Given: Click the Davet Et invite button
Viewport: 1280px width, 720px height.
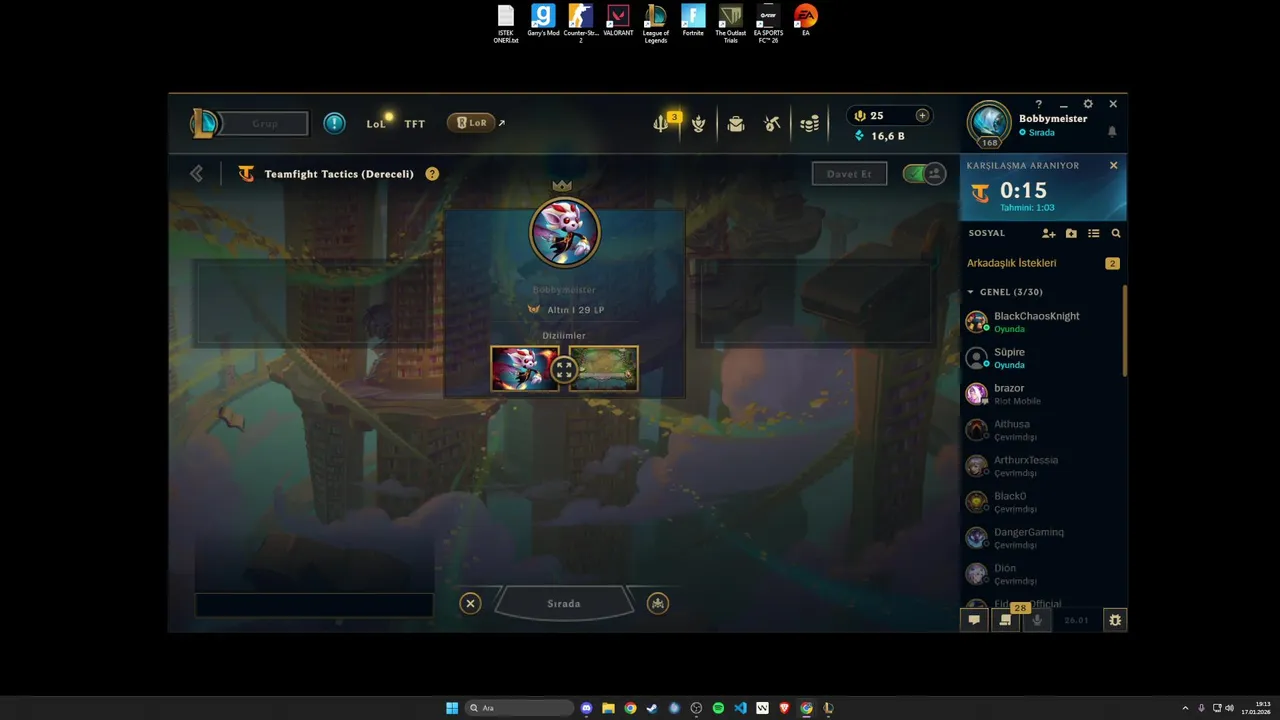Looking at the screenshot, I should point(849,174).
